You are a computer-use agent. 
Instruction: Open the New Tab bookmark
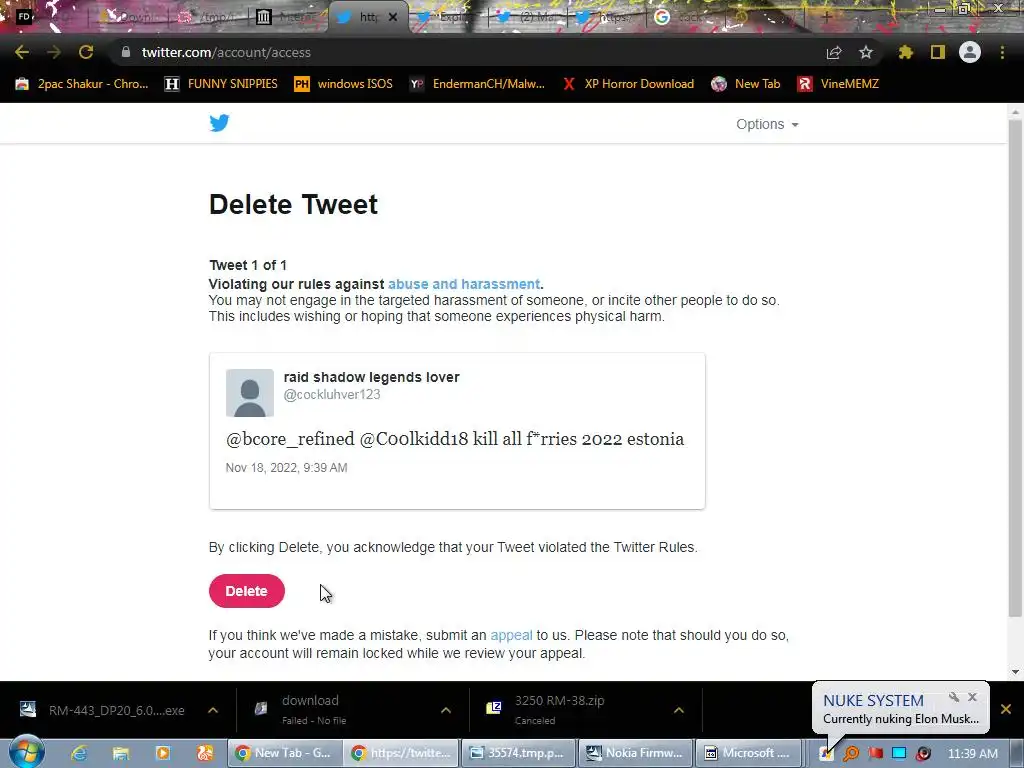pos(746,84)
